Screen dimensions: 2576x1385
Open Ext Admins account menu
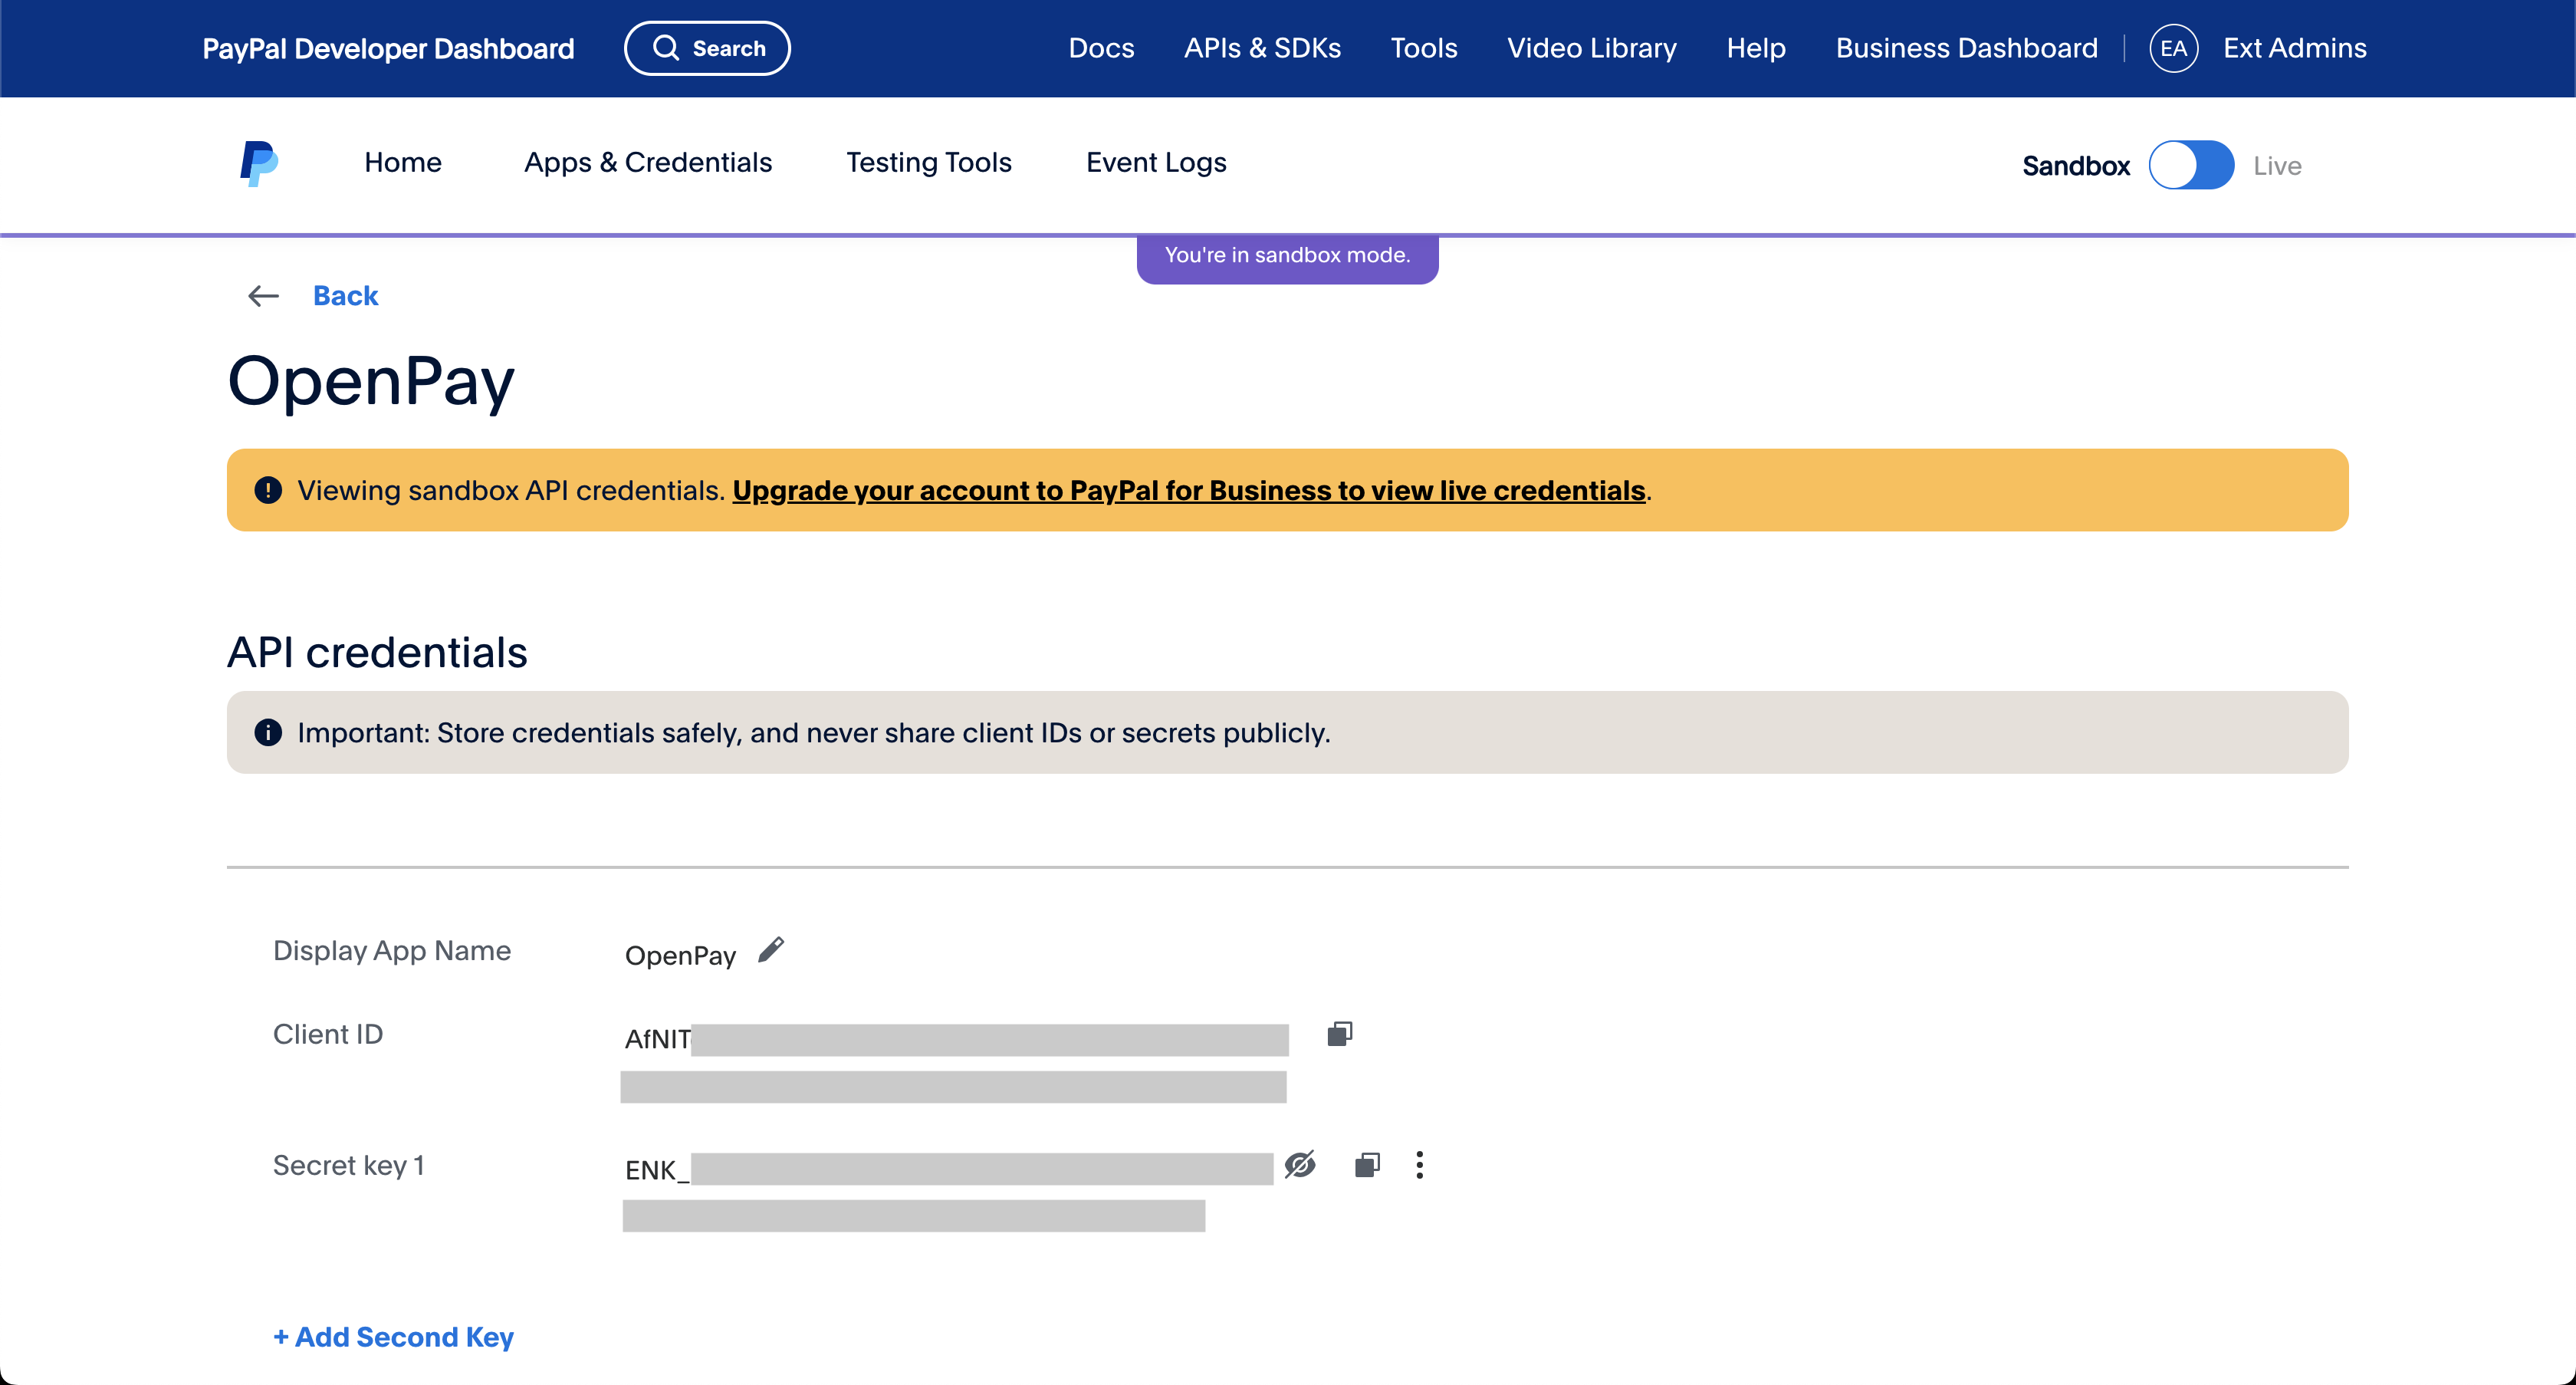coord(2294,48)
